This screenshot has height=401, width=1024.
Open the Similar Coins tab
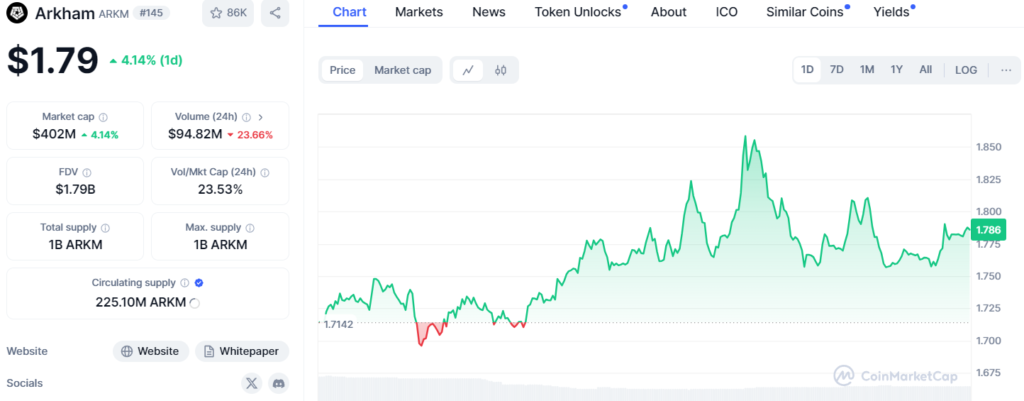pos(805,12)
